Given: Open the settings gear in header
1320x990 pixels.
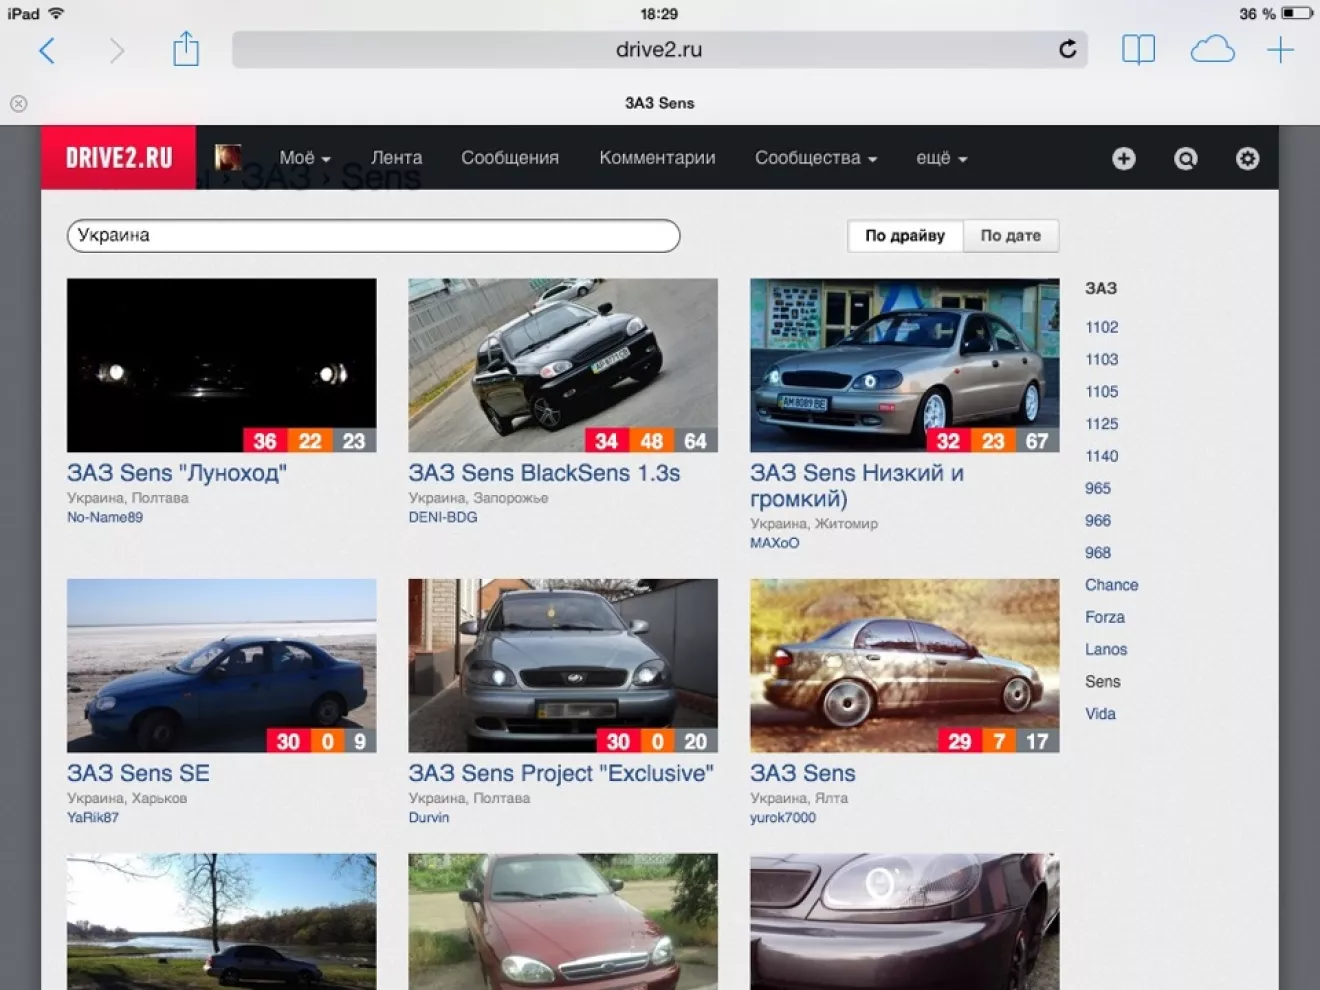Looking at the screenshot, I should (1247, 158).
